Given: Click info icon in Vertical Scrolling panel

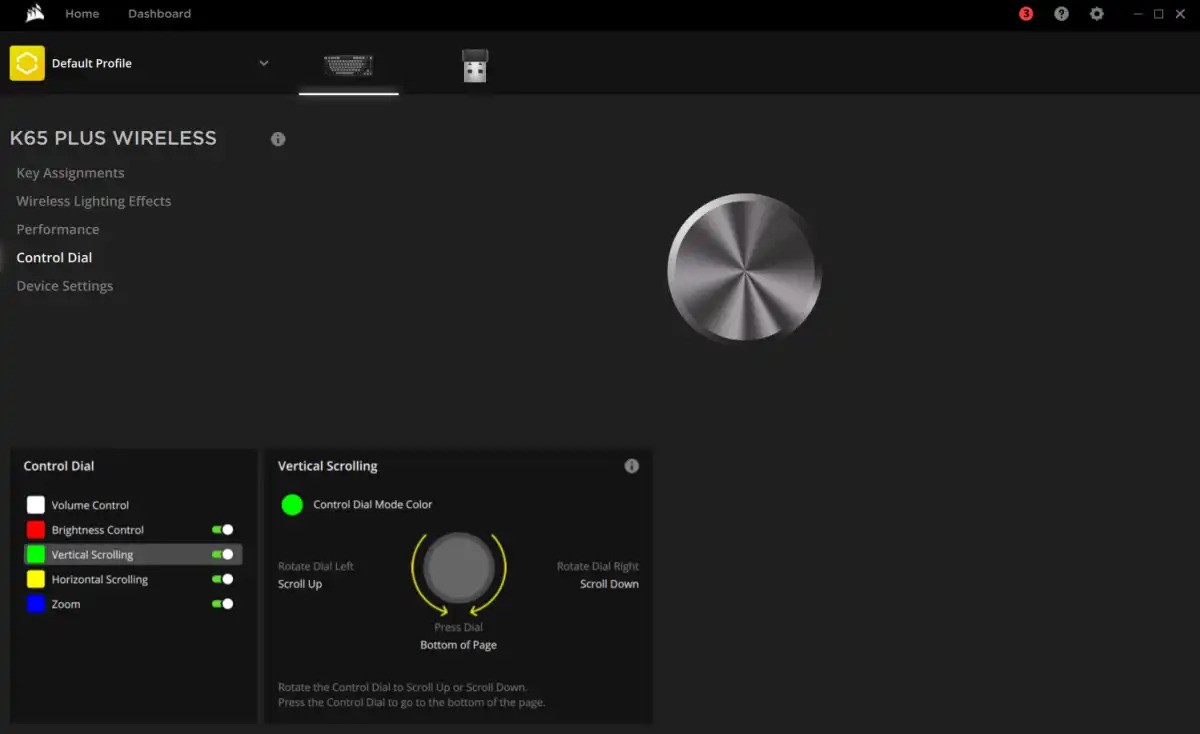Looking at the screenshot, I should click(631, 466).
